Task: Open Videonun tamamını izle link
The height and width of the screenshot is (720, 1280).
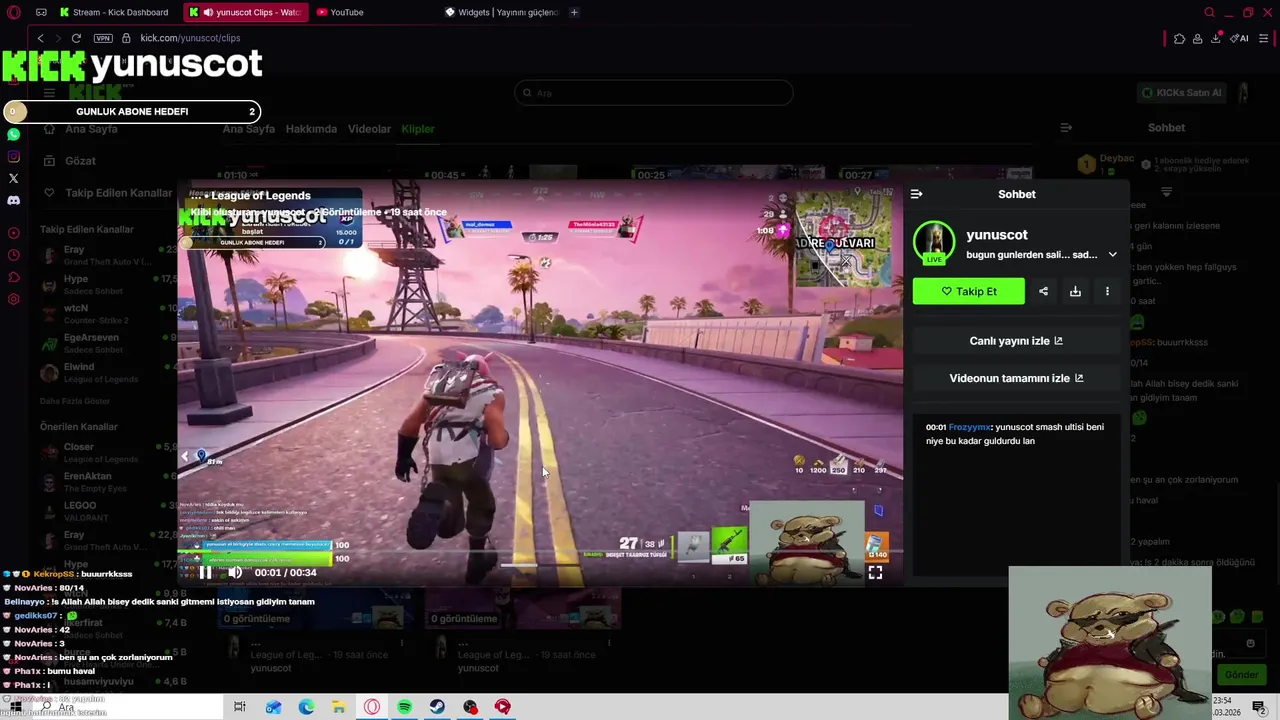Action: click(1016, 378)
